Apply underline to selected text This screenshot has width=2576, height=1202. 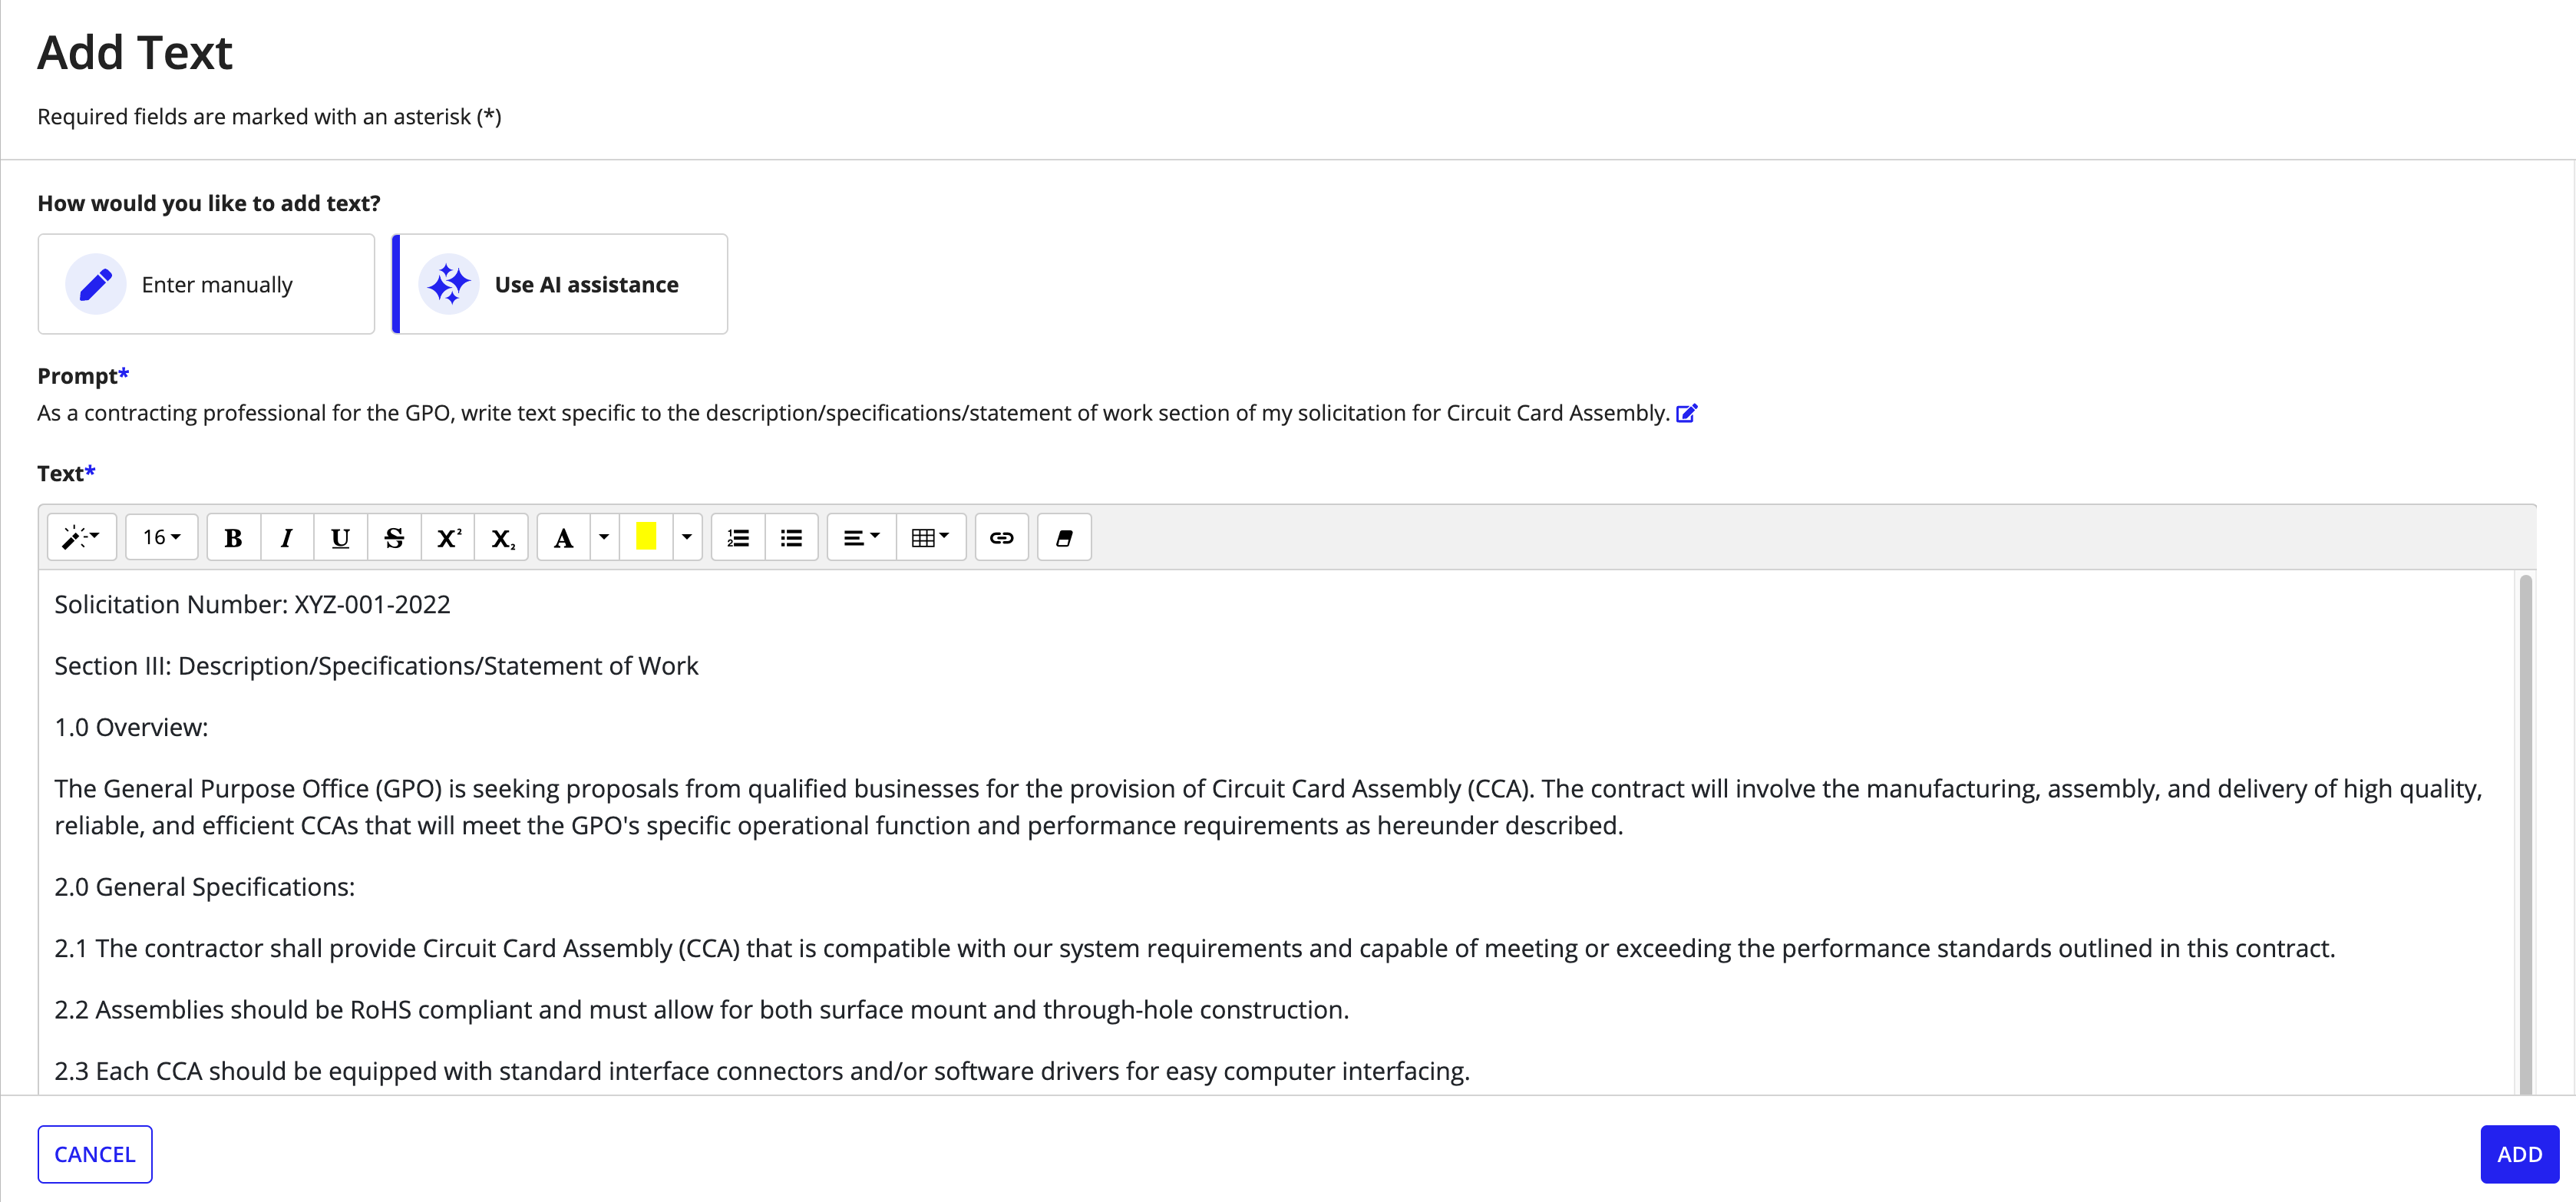click(339, 537)
